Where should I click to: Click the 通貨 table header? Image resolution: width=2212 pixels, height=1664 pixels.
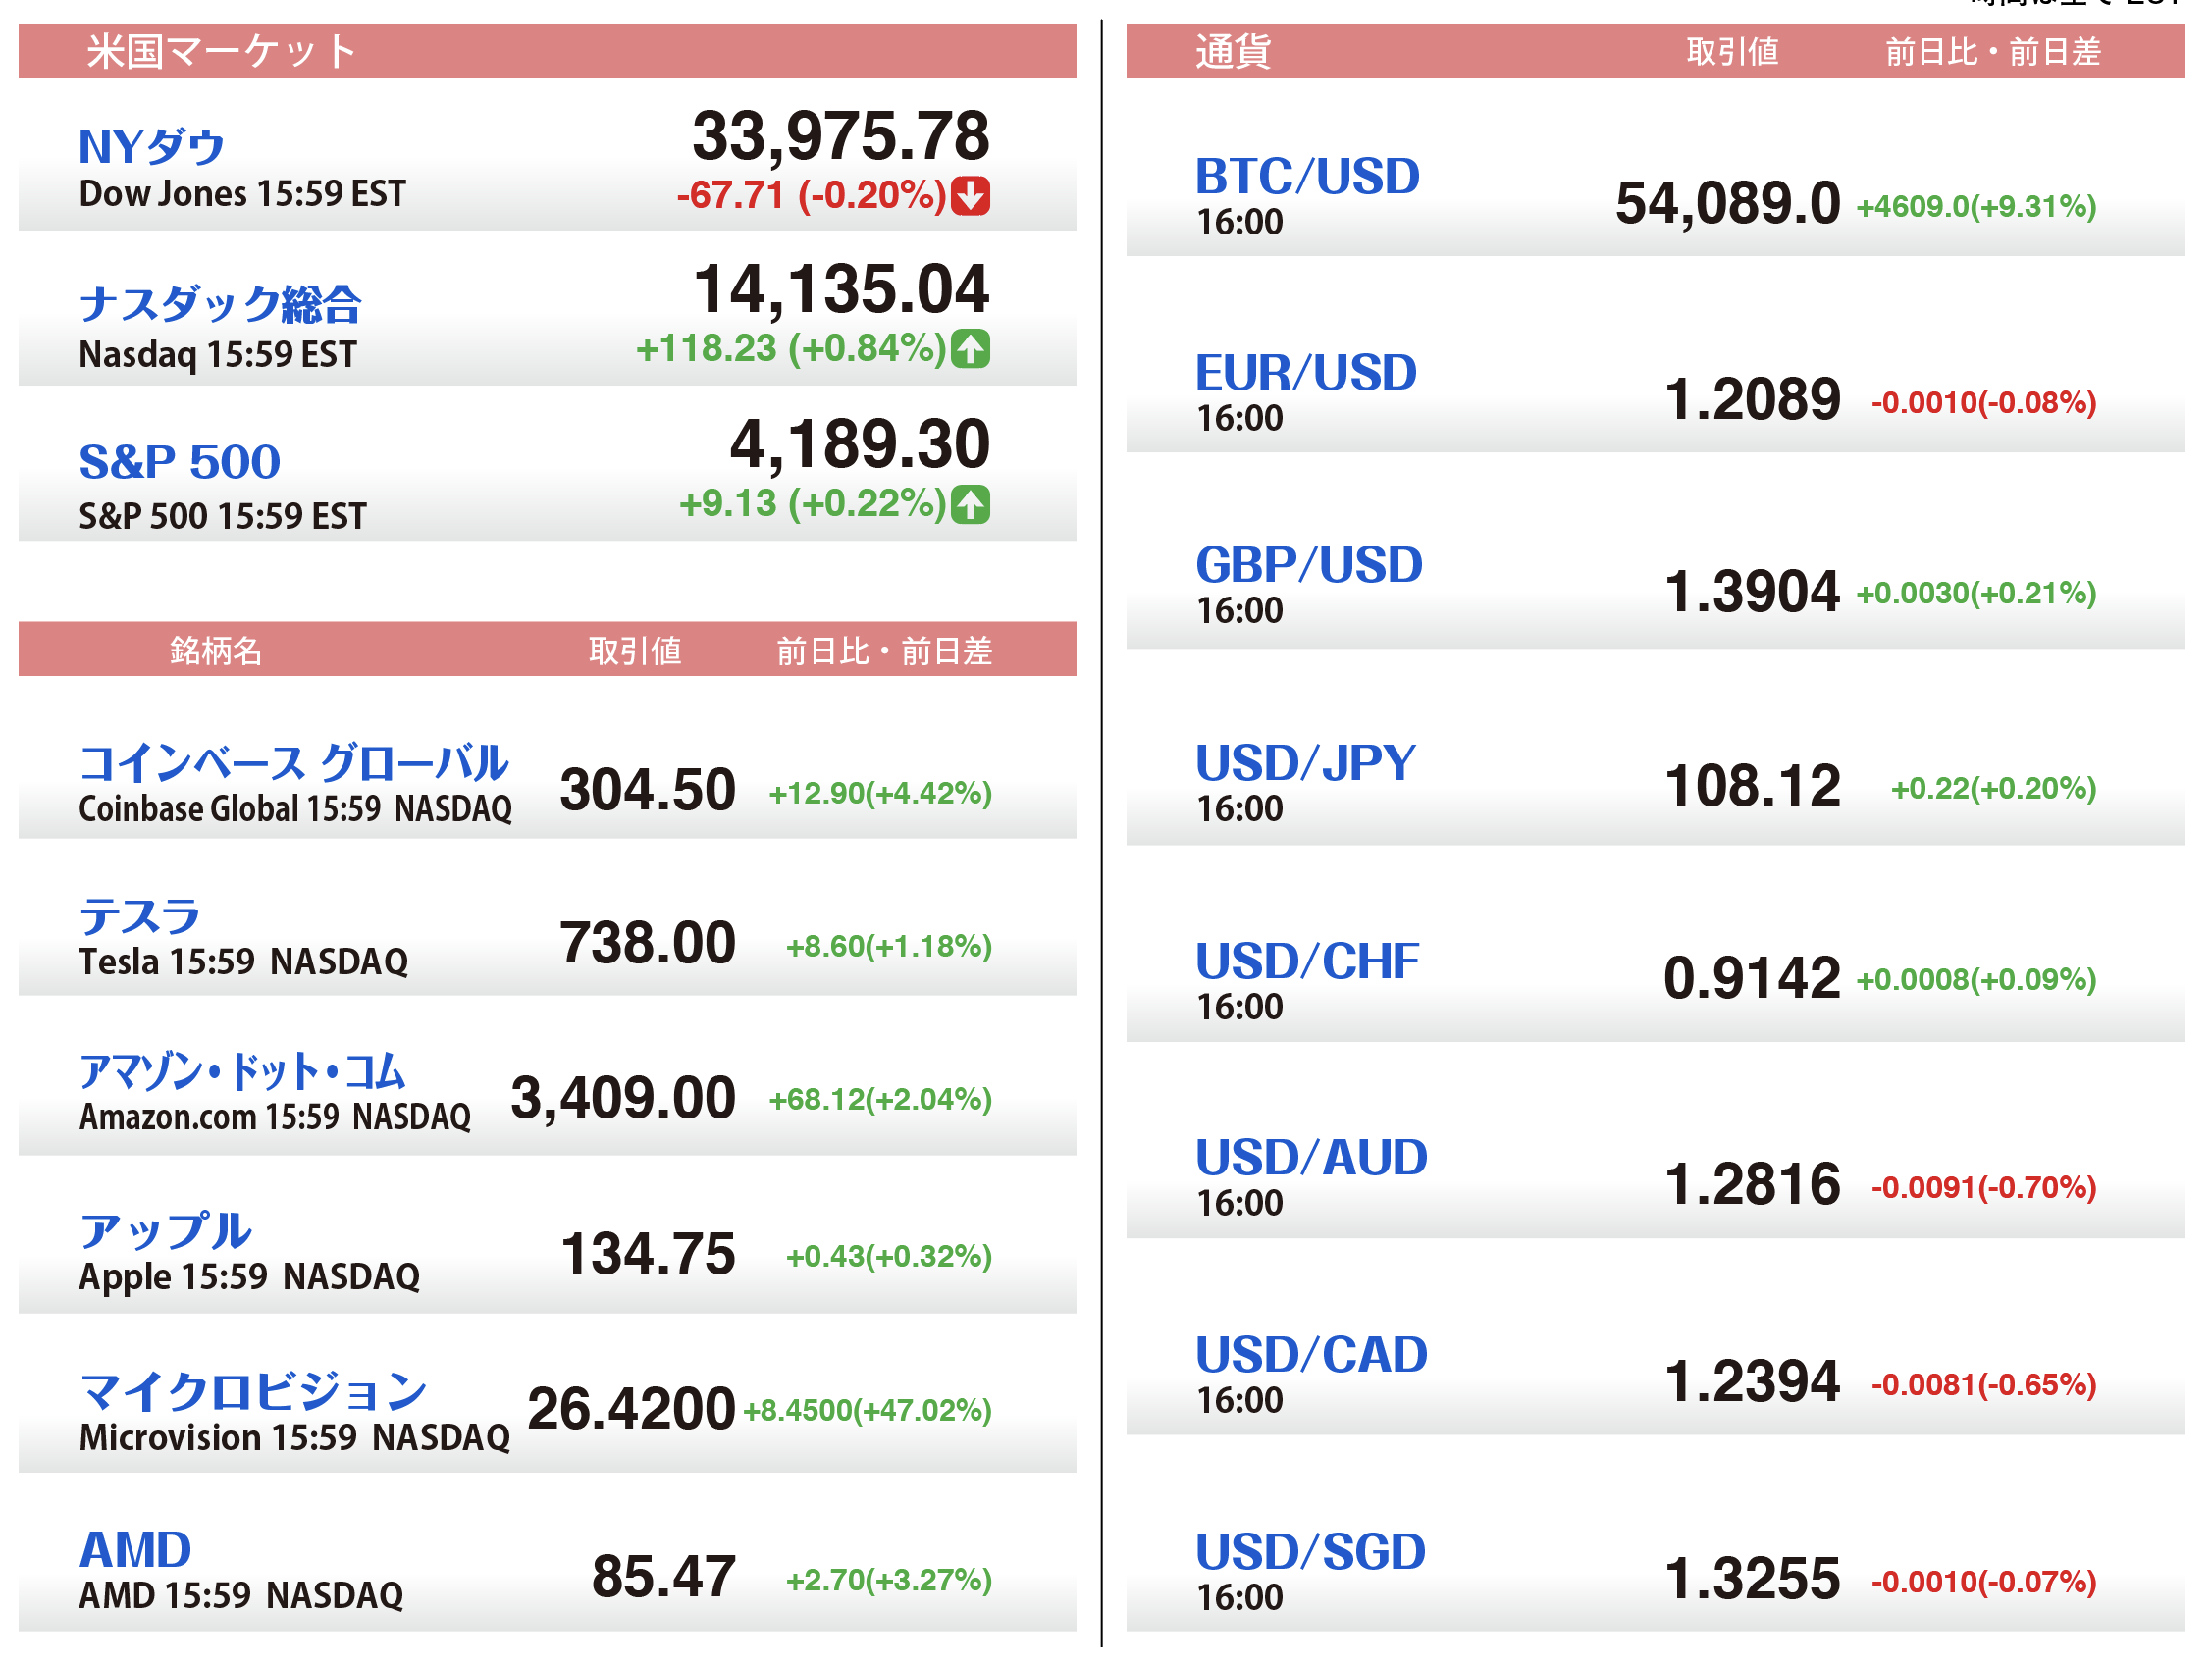pyautogui.click(x=1233, y=51)
